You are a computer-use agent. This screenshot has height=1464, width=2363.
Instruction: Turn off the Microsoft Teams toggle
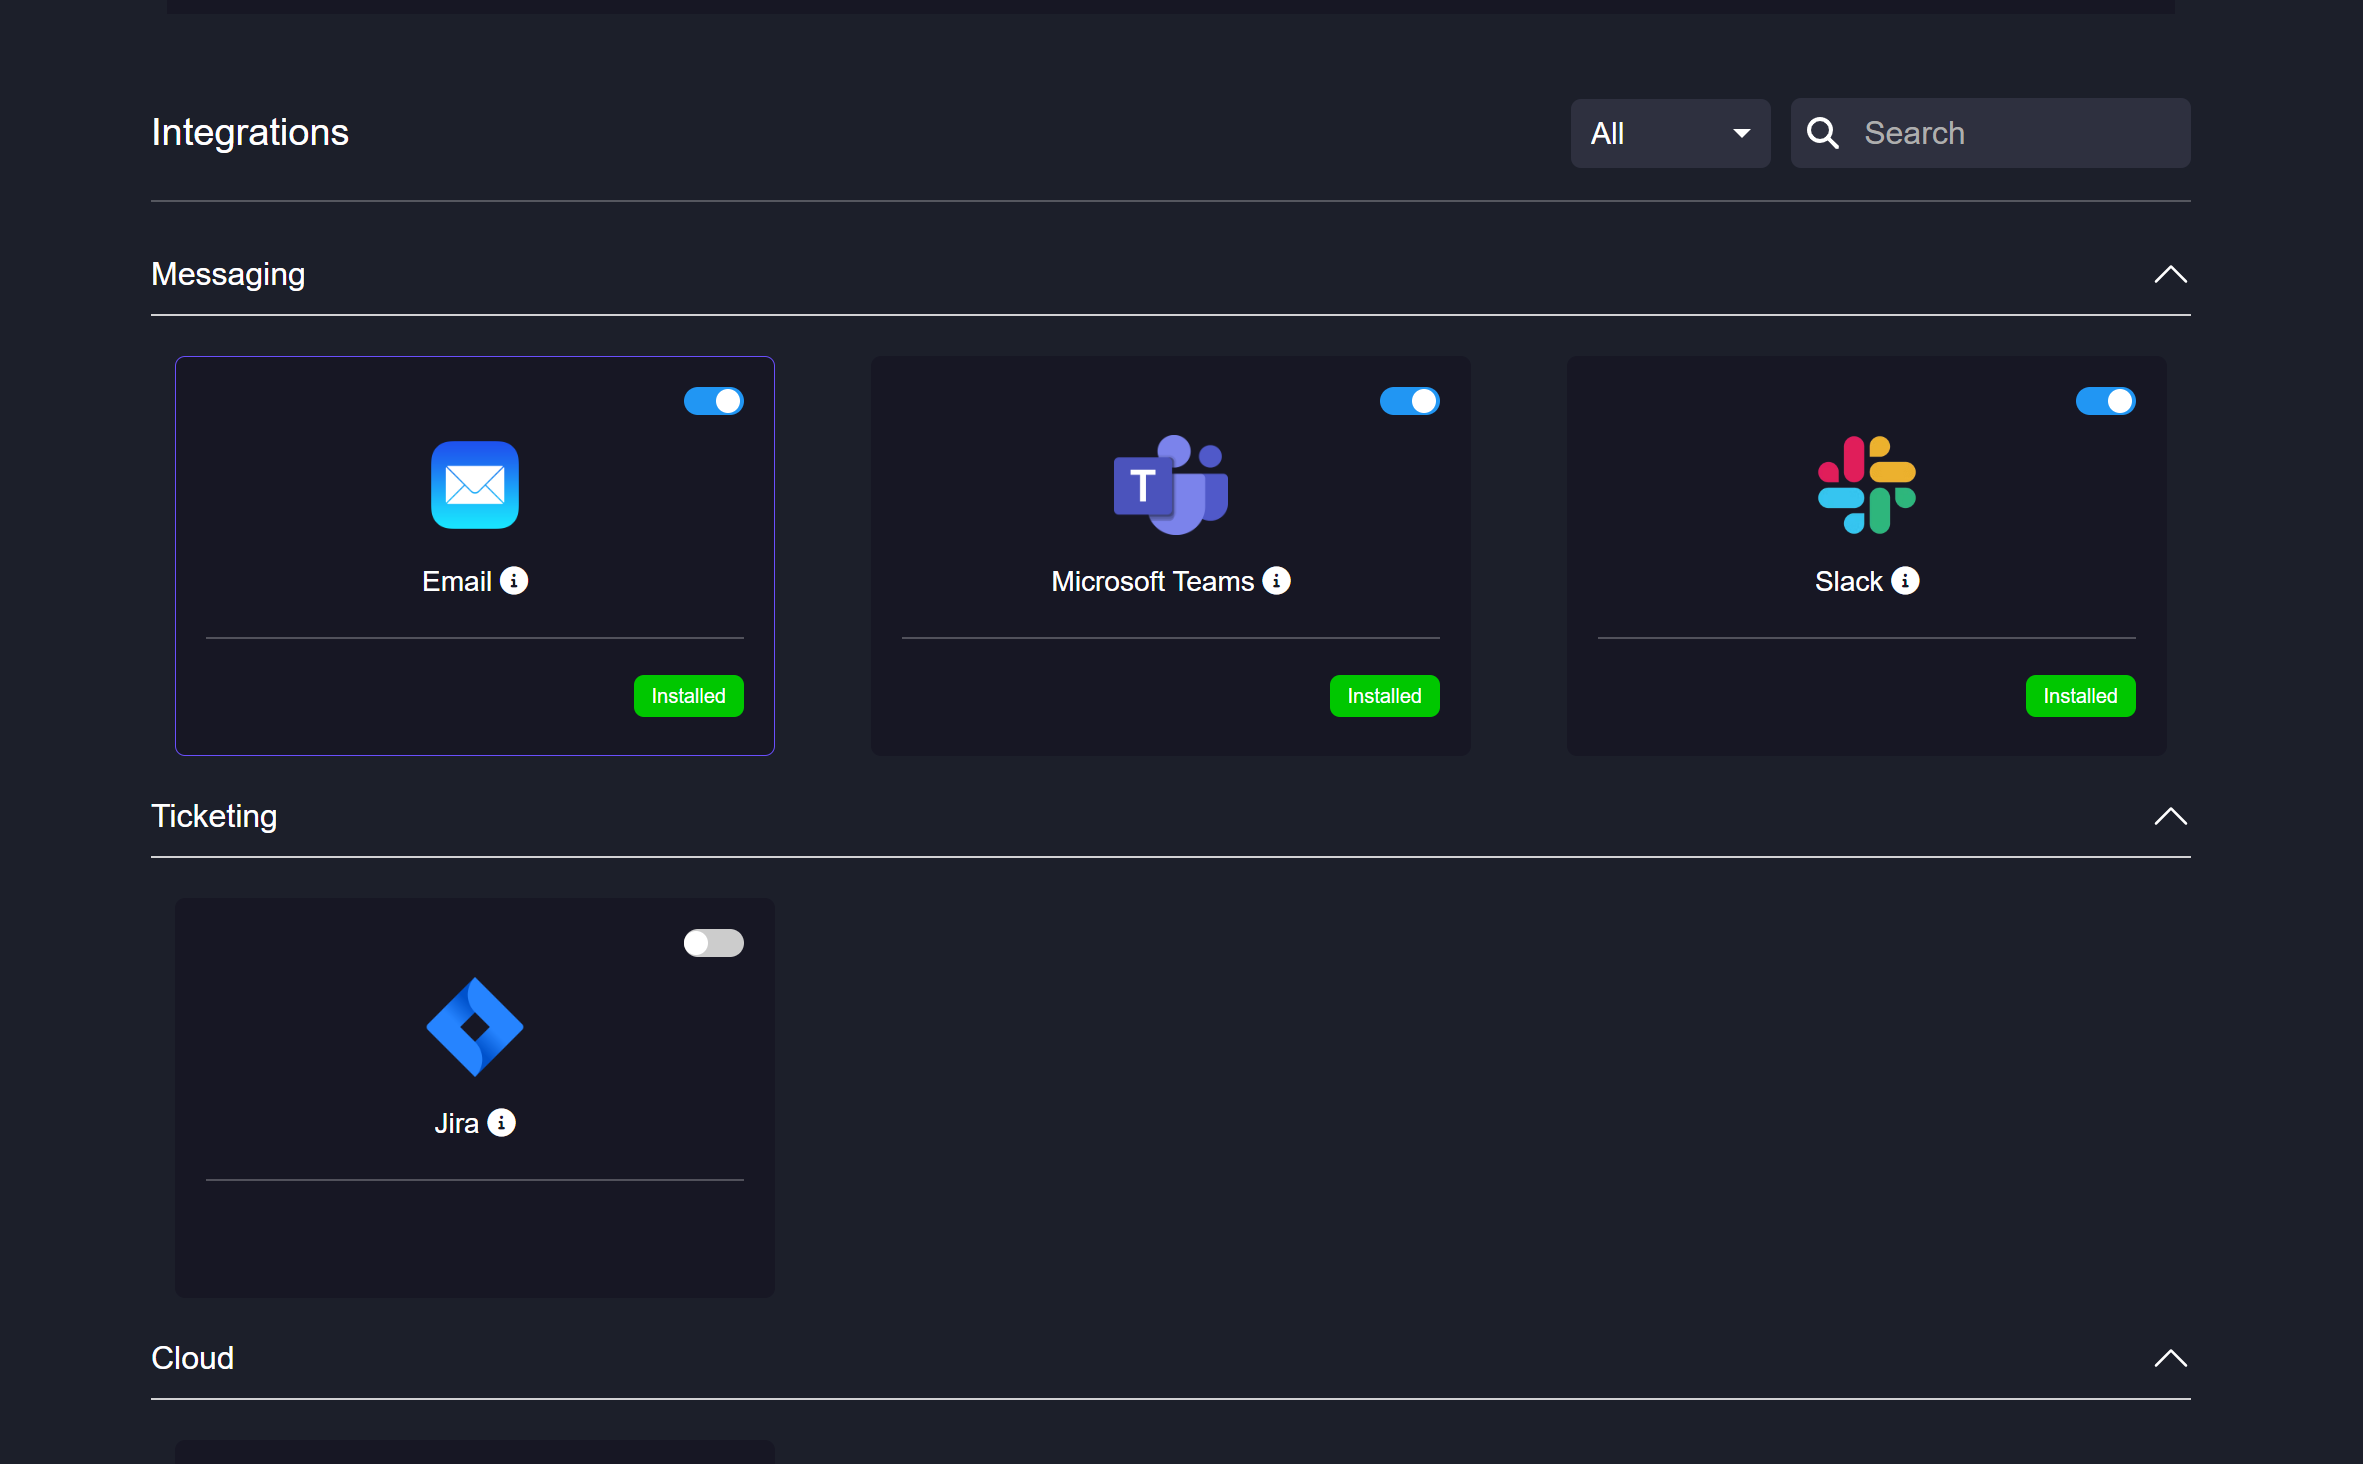(1409, 401)
